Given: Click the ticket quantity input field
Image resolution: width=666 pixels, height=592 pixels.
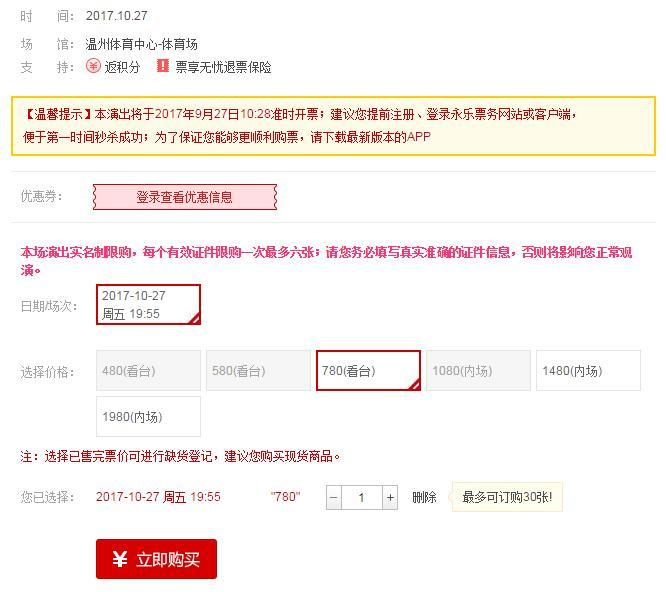Looking at the screenshot, I should pos(362,497).
